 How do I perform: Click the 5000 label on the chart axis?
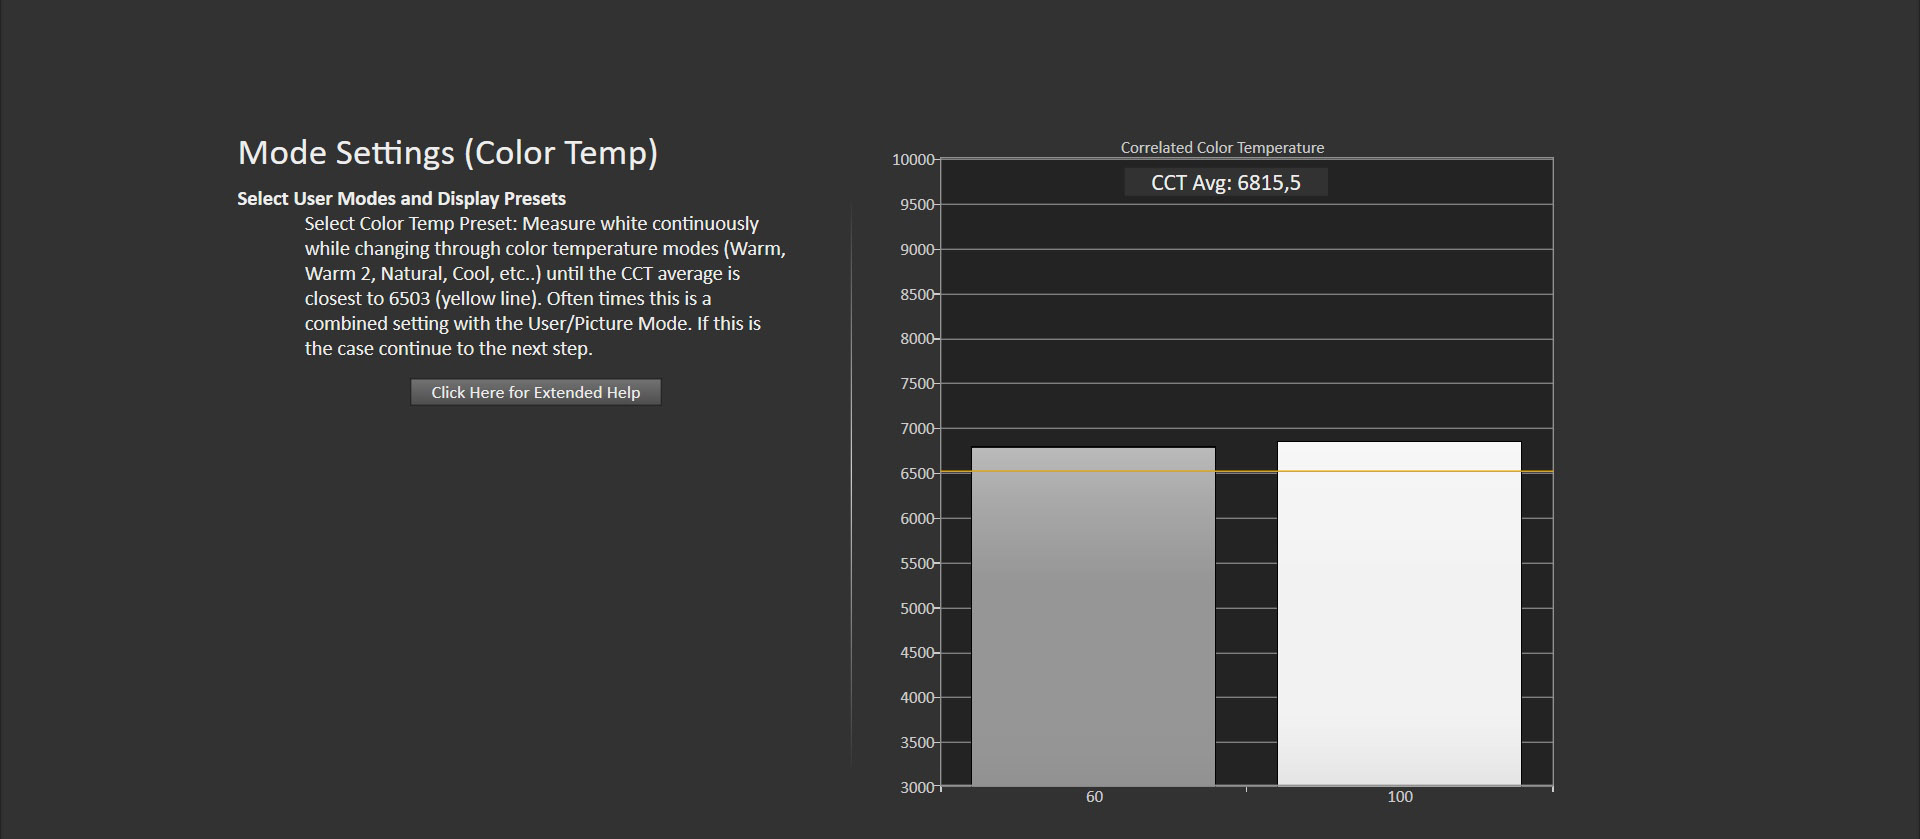[x=917, y=608]
